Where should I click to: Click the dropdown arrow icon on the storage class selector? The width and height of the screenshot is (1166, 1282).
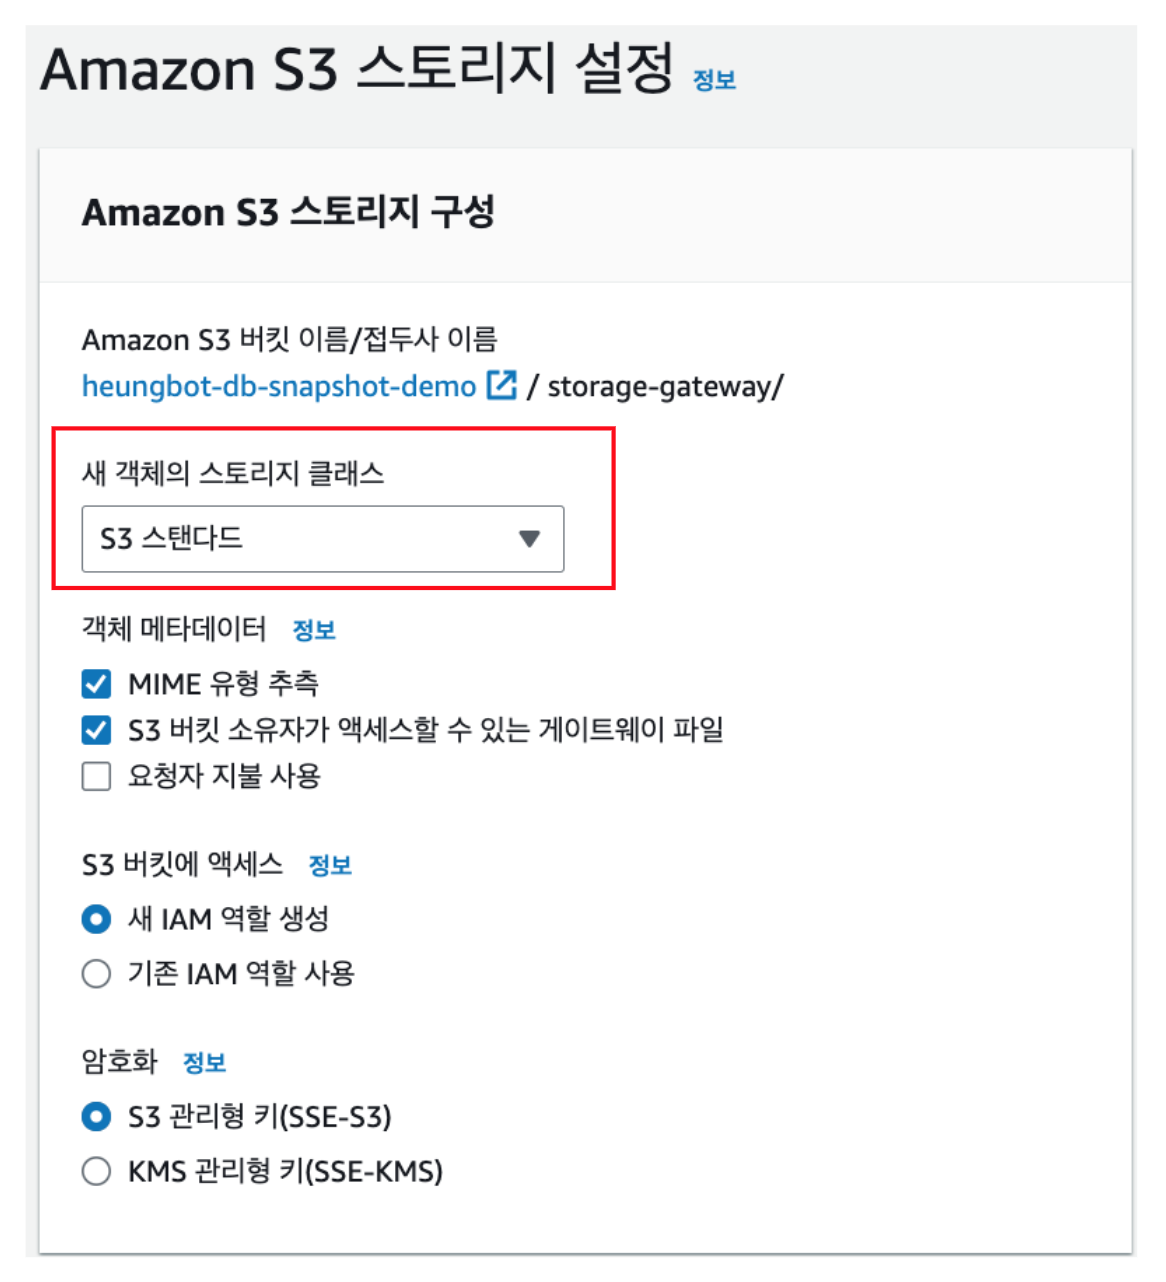point(529,540)
